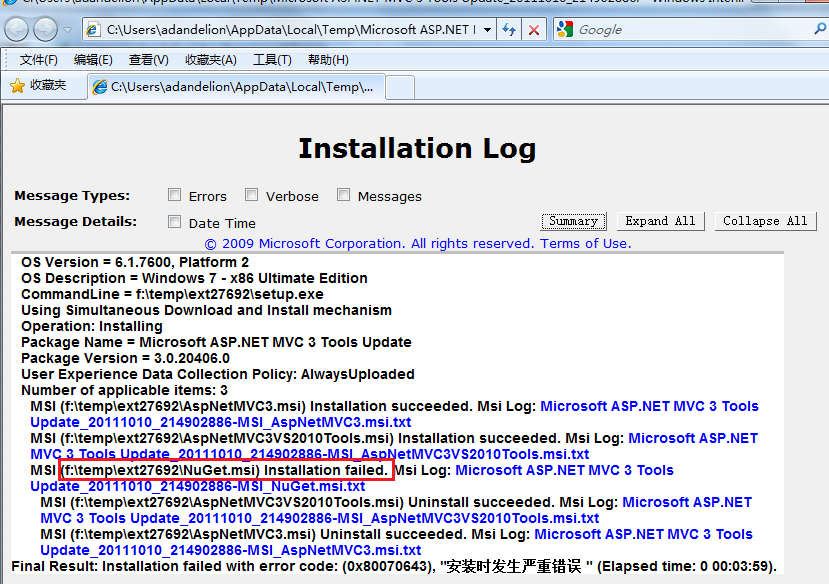This screenshot has height=584, width=829.
Task: Click the Summary button
Action: pos(573,220)
